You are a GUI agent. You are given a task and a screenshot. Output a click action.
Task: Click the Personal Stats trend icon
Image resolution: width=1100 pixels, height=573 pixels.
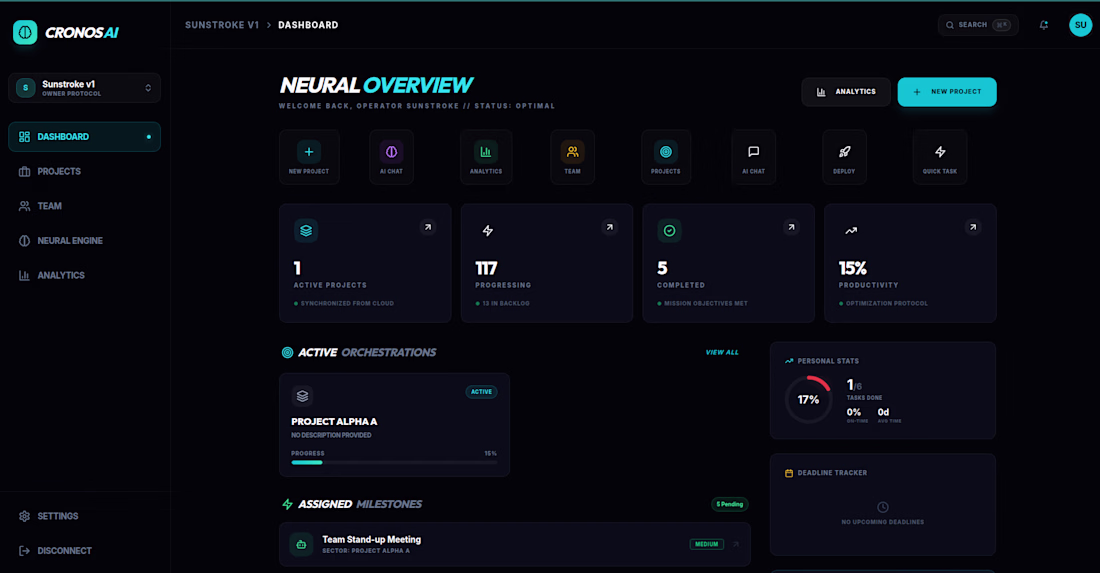(789, 361)
